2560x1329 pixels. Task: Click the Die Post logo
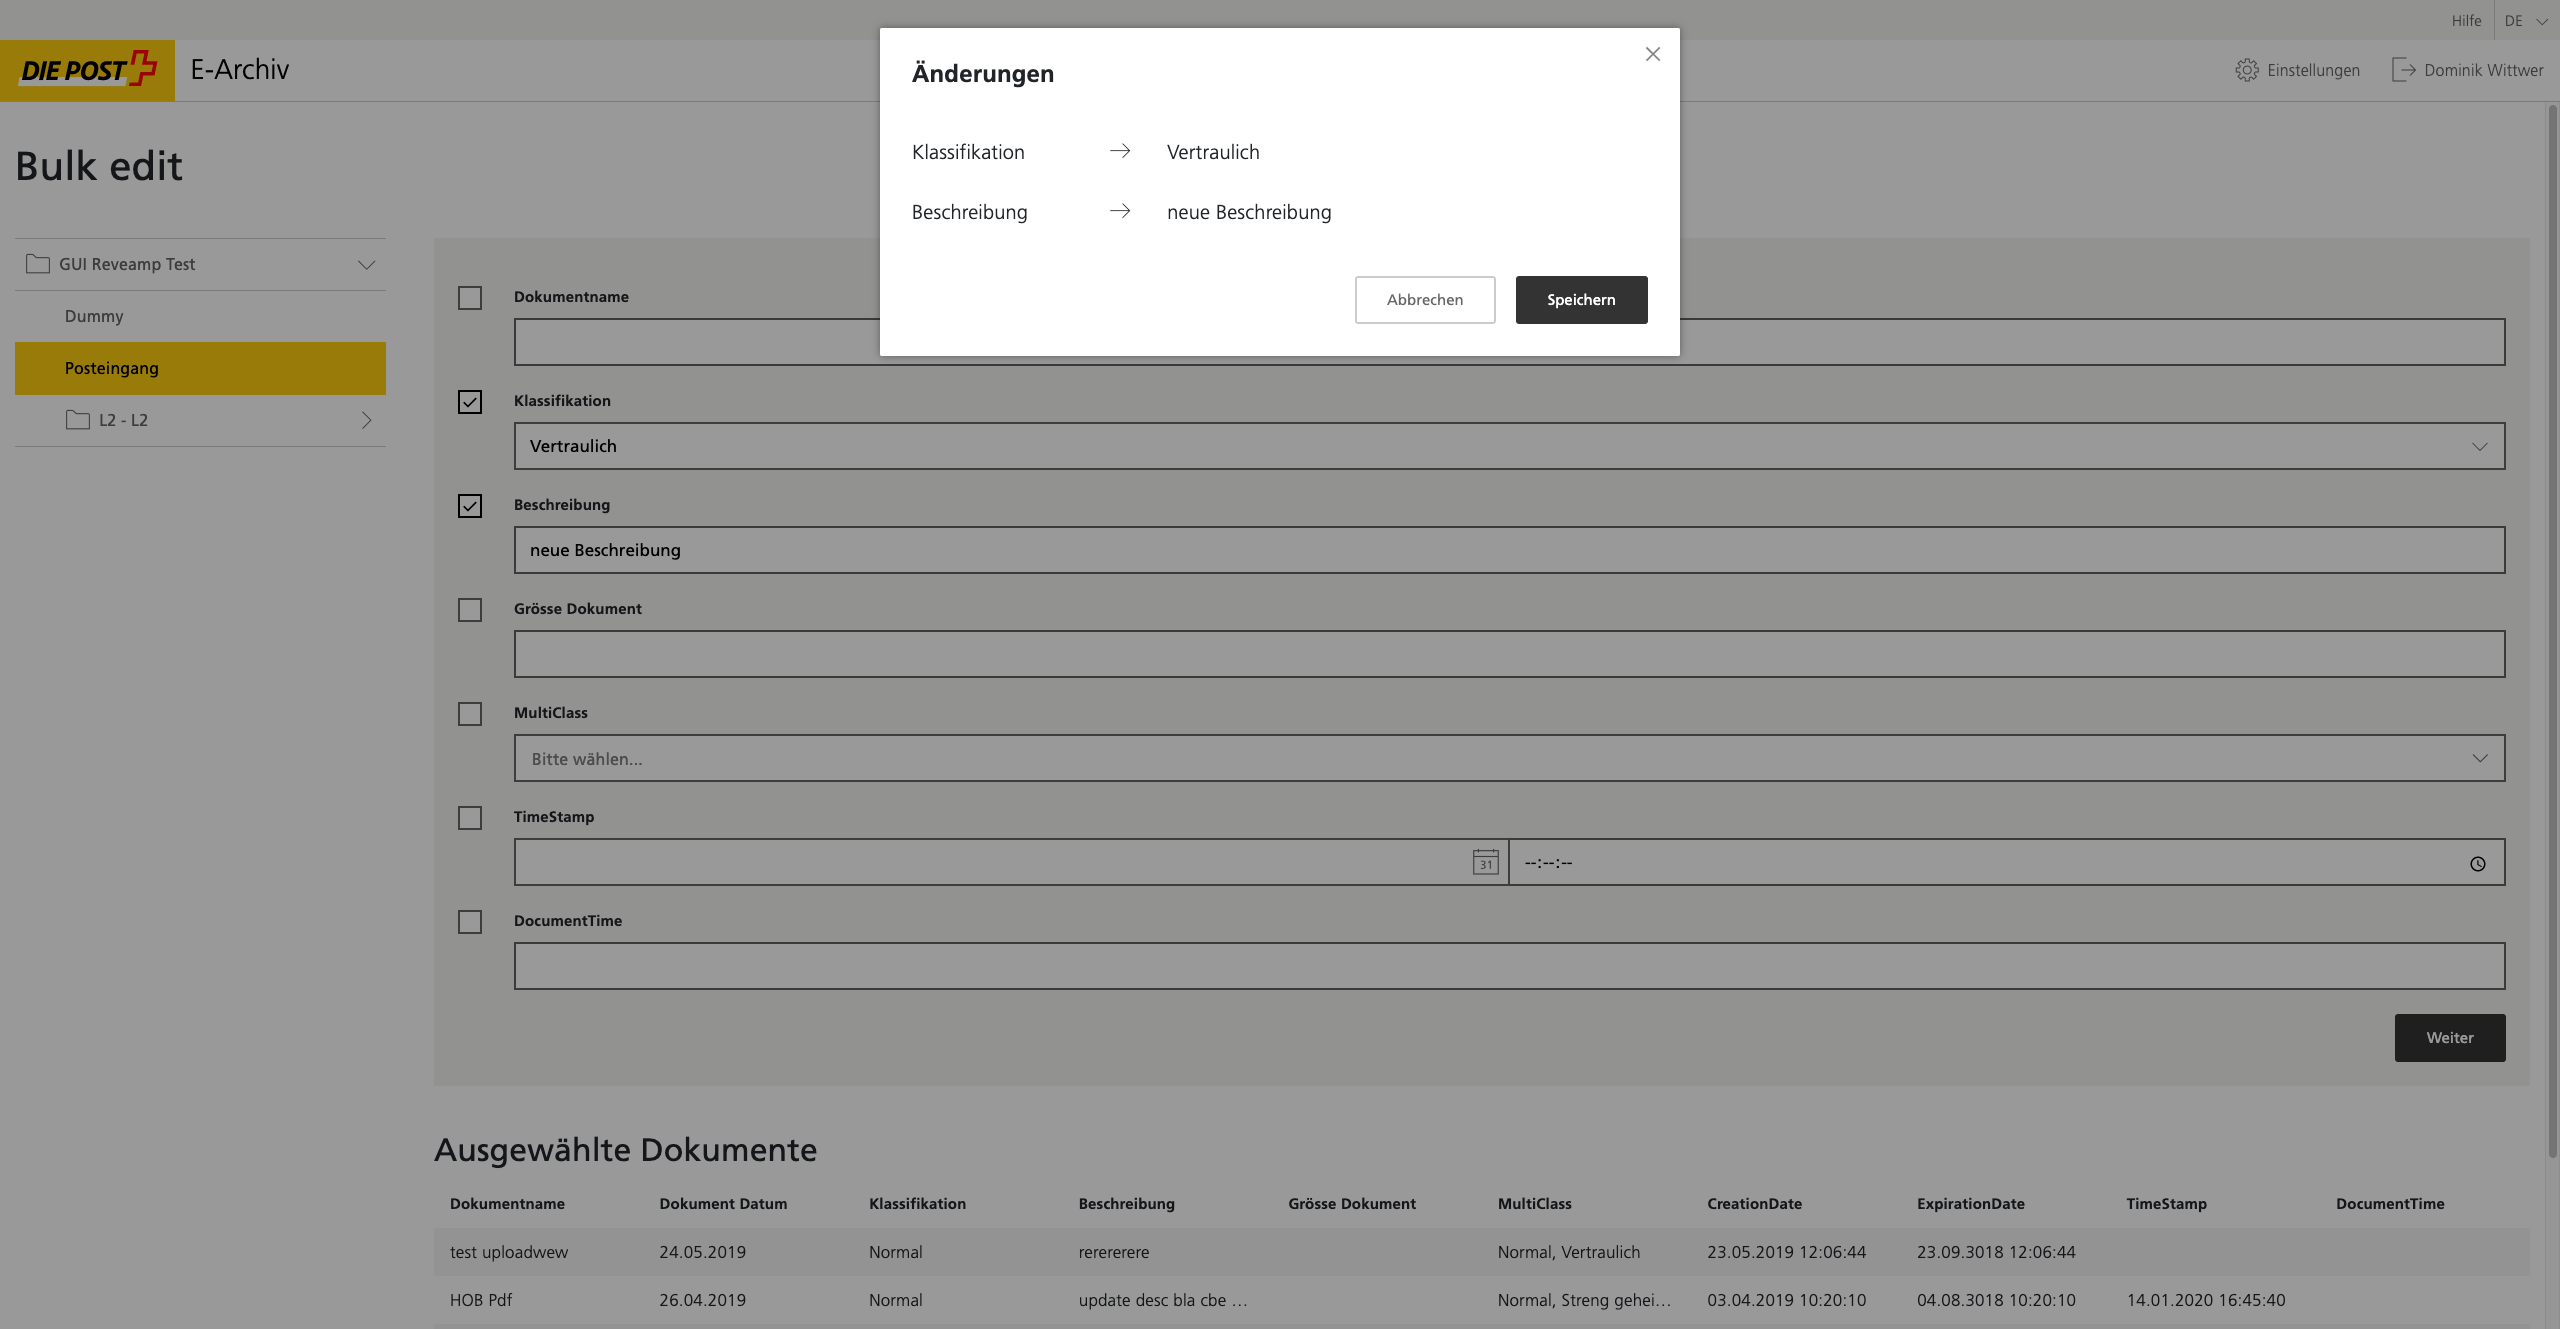point(88,70)
